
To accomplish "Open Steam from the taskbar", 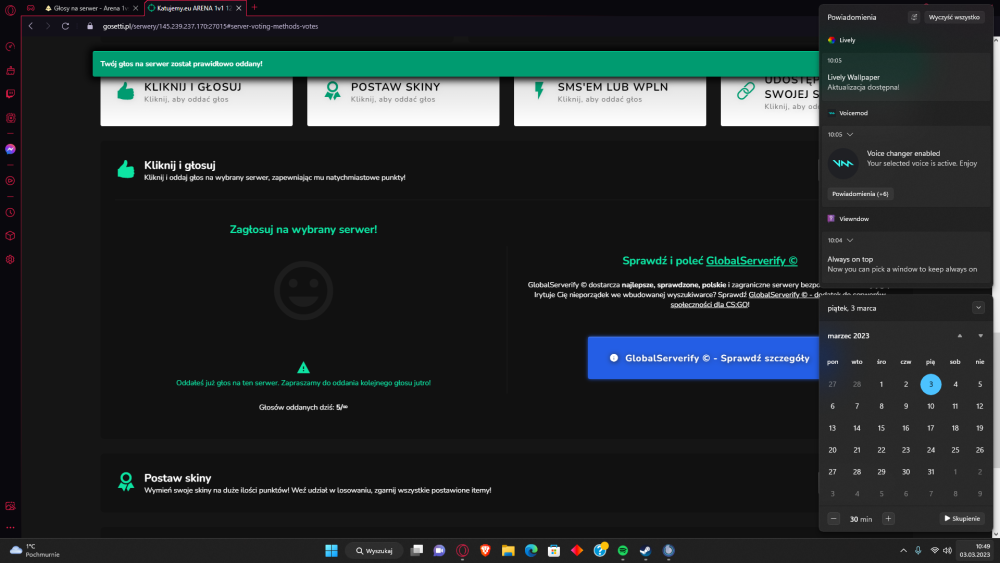I will pos(645,550).
